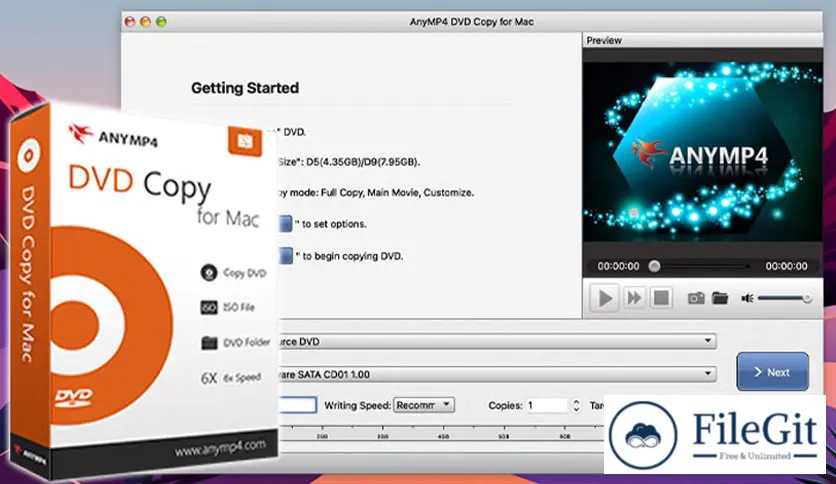
Task: Click the Preview panel label
Action: [604, 41]
